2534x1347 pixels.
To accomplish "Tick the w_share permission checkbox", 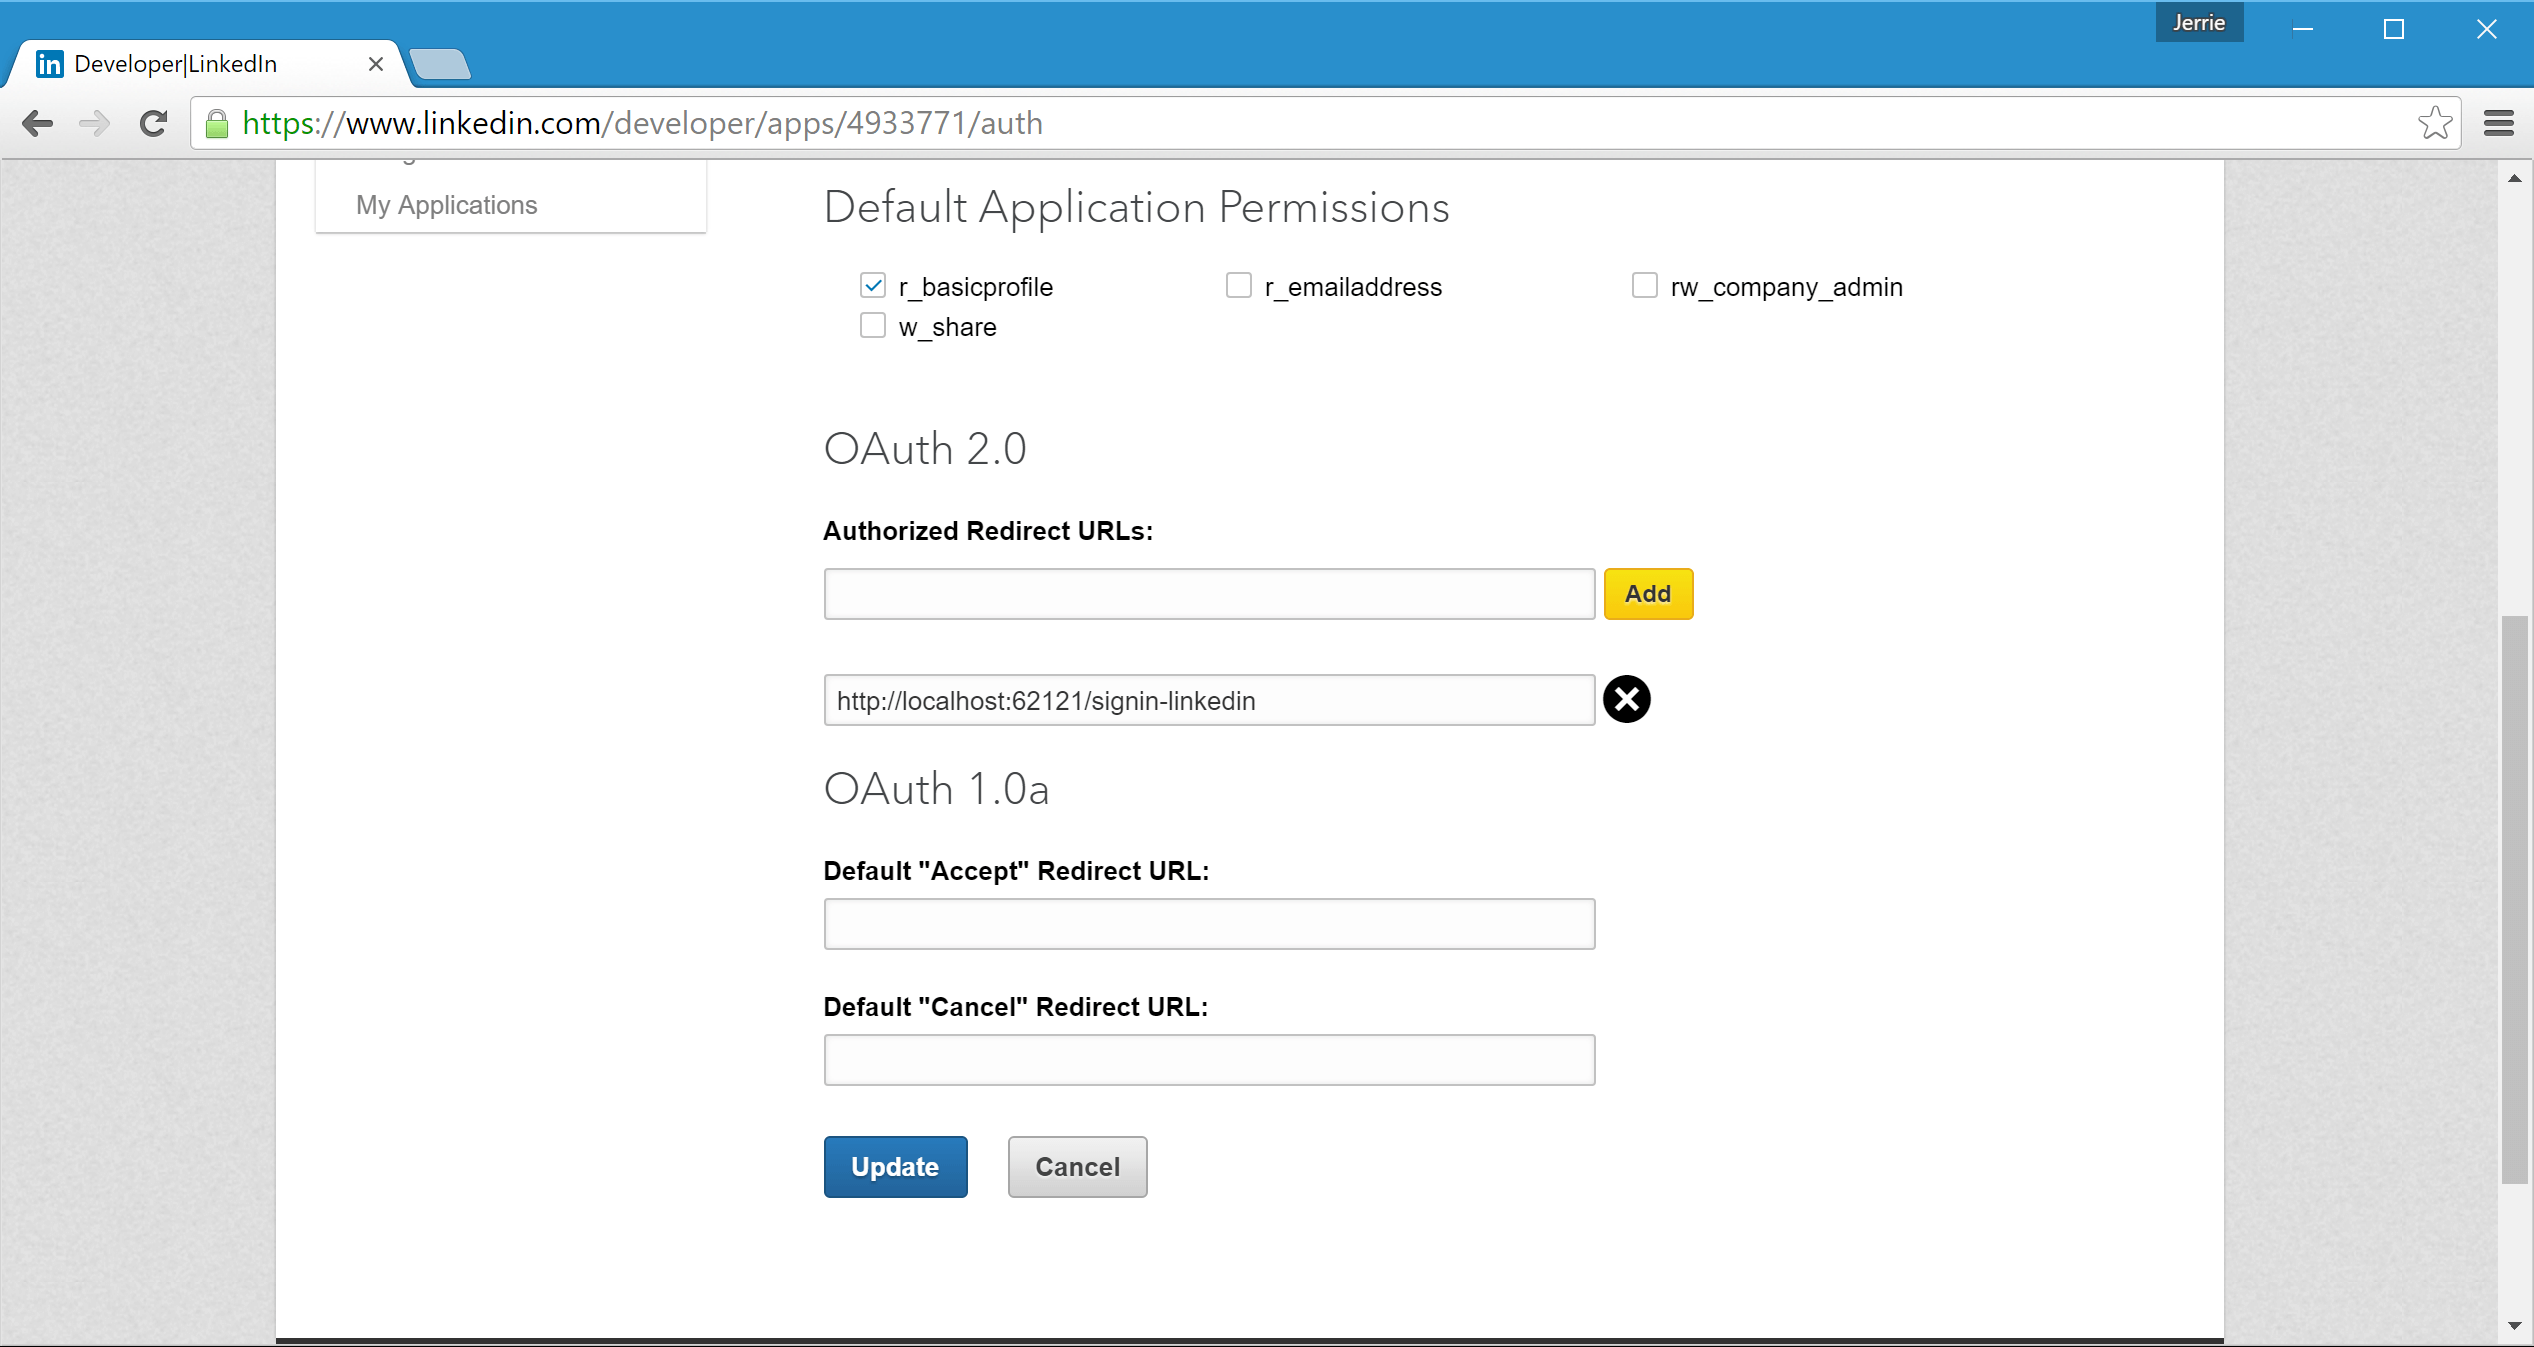I will point(872,326).
